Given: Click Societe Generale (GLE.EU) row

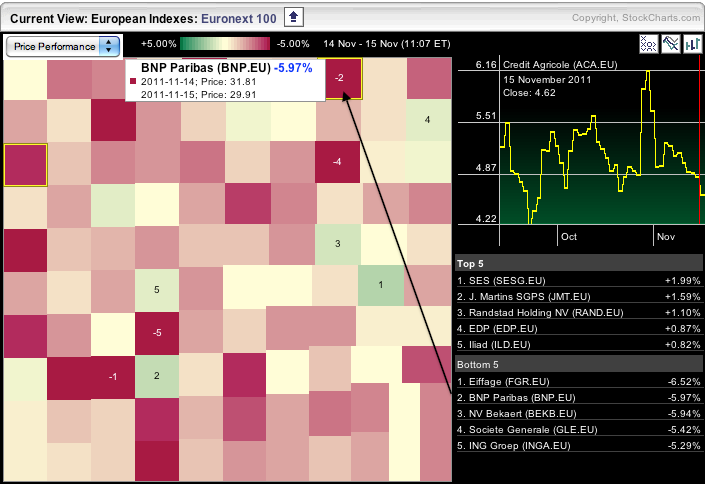Looking at the screenshot, I should [579, 430].
